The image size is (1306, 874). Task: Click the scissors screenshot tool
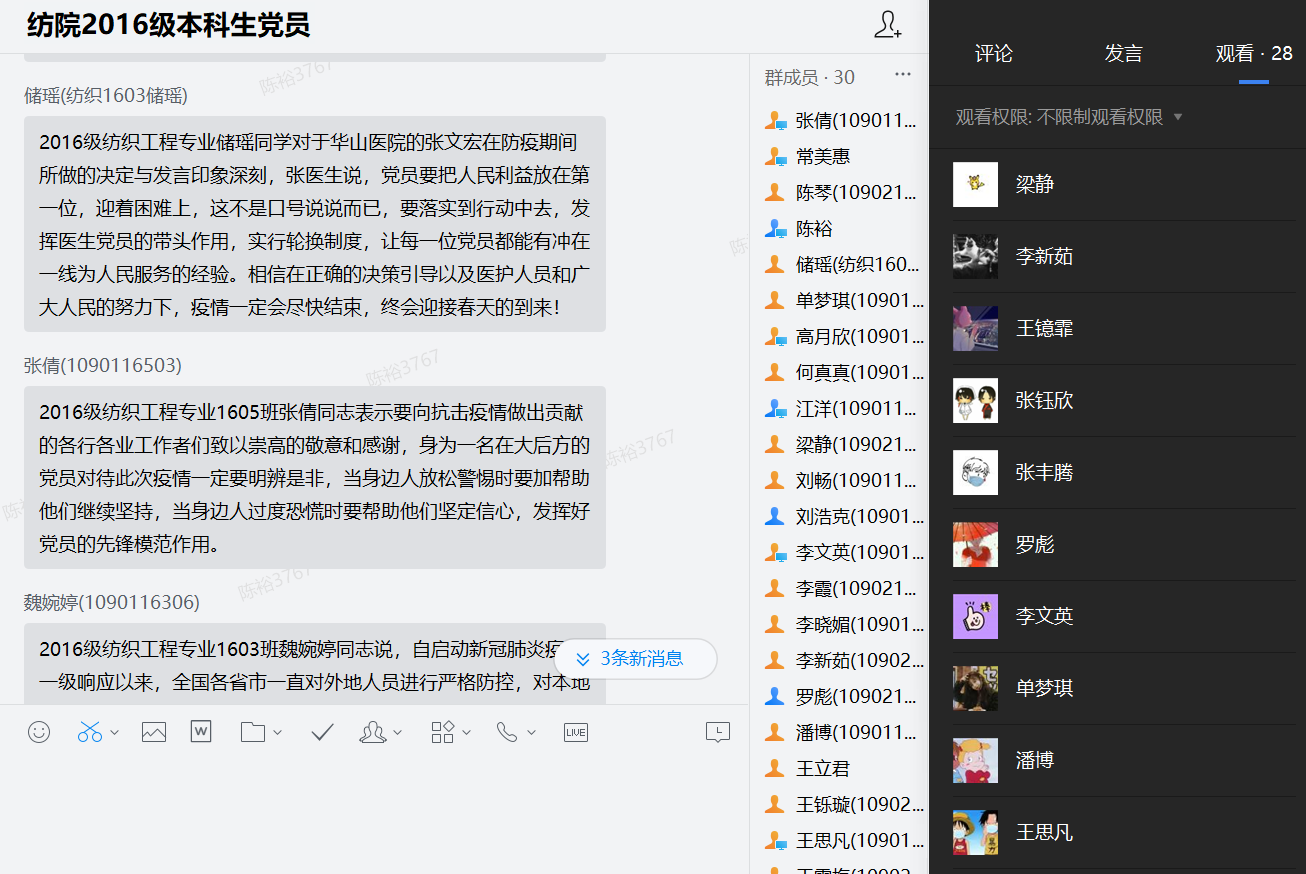click(90, 732)
